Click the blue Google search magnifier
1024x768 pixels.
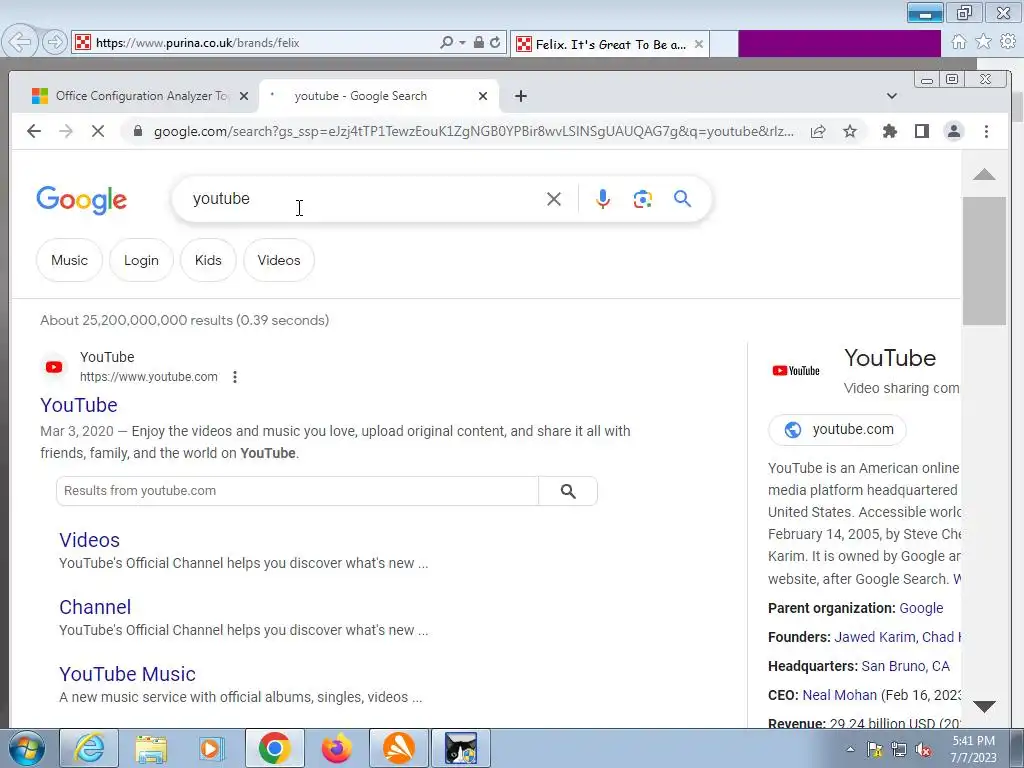[x=682, y=199]
